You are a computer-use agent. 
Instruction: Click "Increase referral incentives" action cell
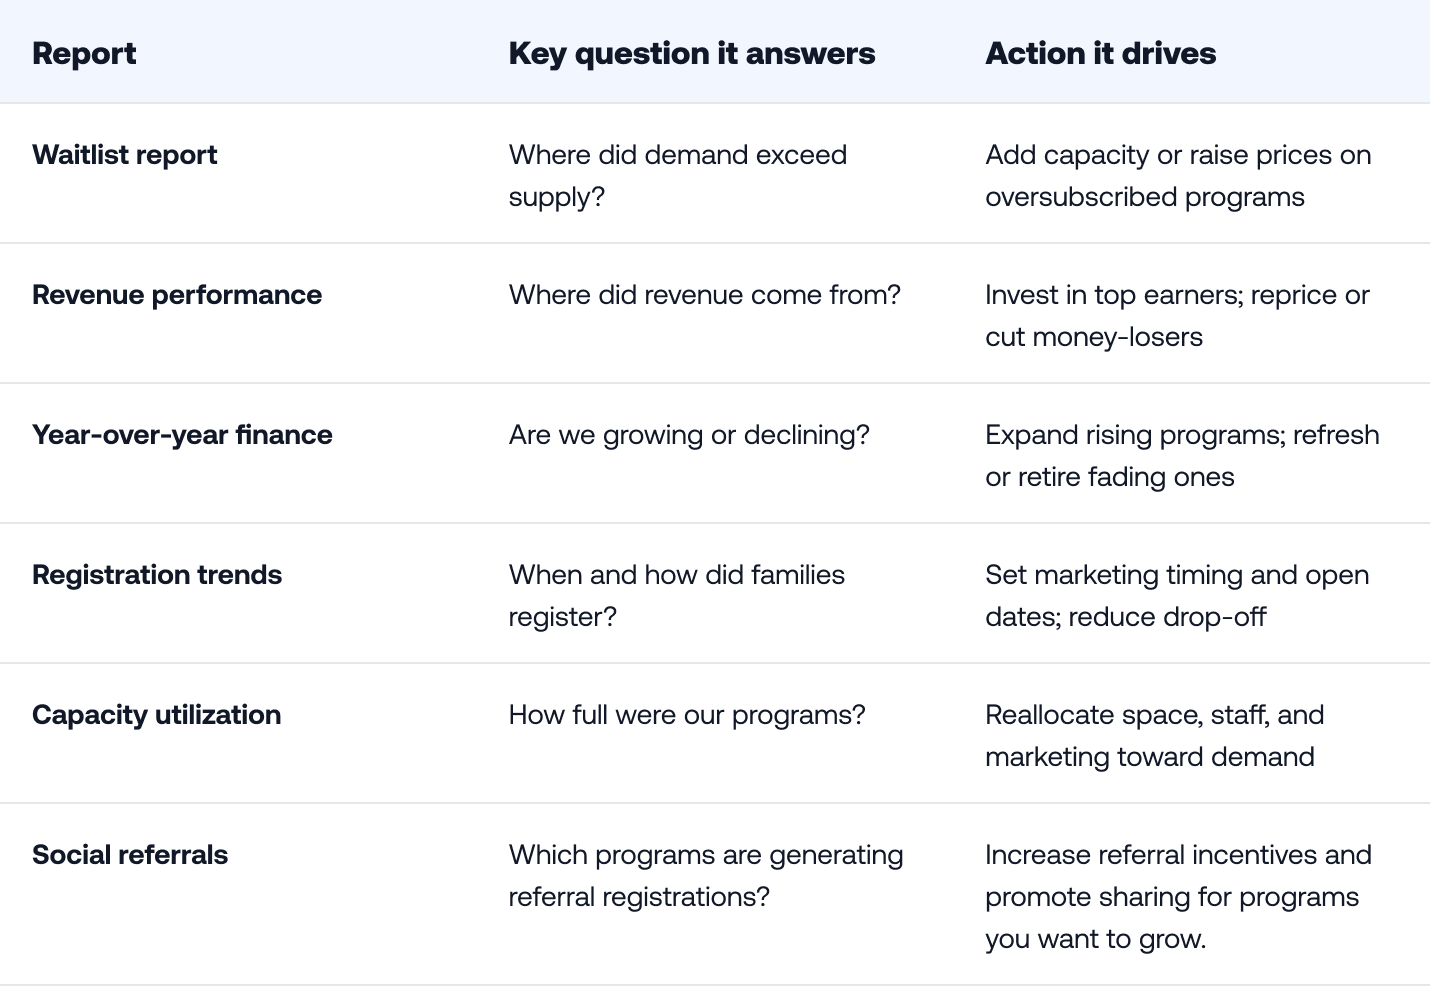click(x=1178, y=897)
